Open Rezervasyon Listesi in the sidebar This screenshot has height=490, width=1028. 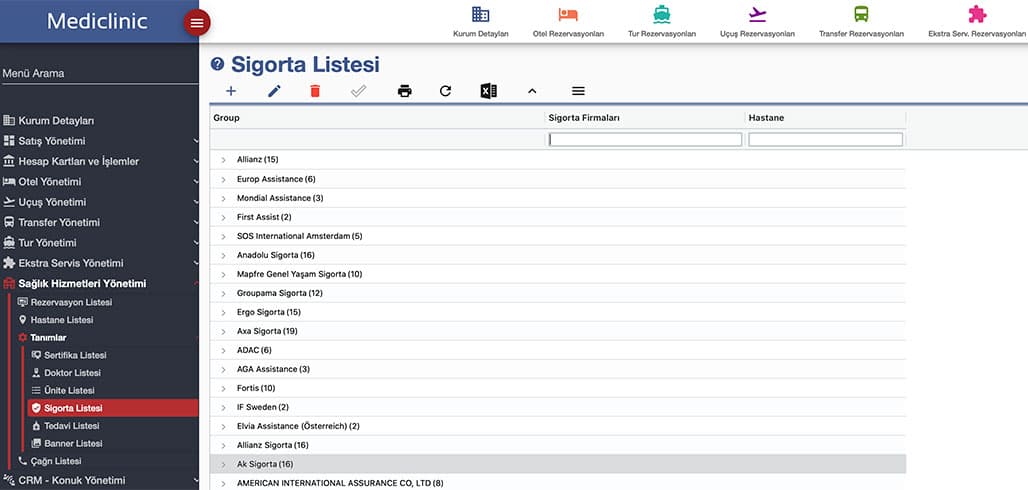(71, 302)
